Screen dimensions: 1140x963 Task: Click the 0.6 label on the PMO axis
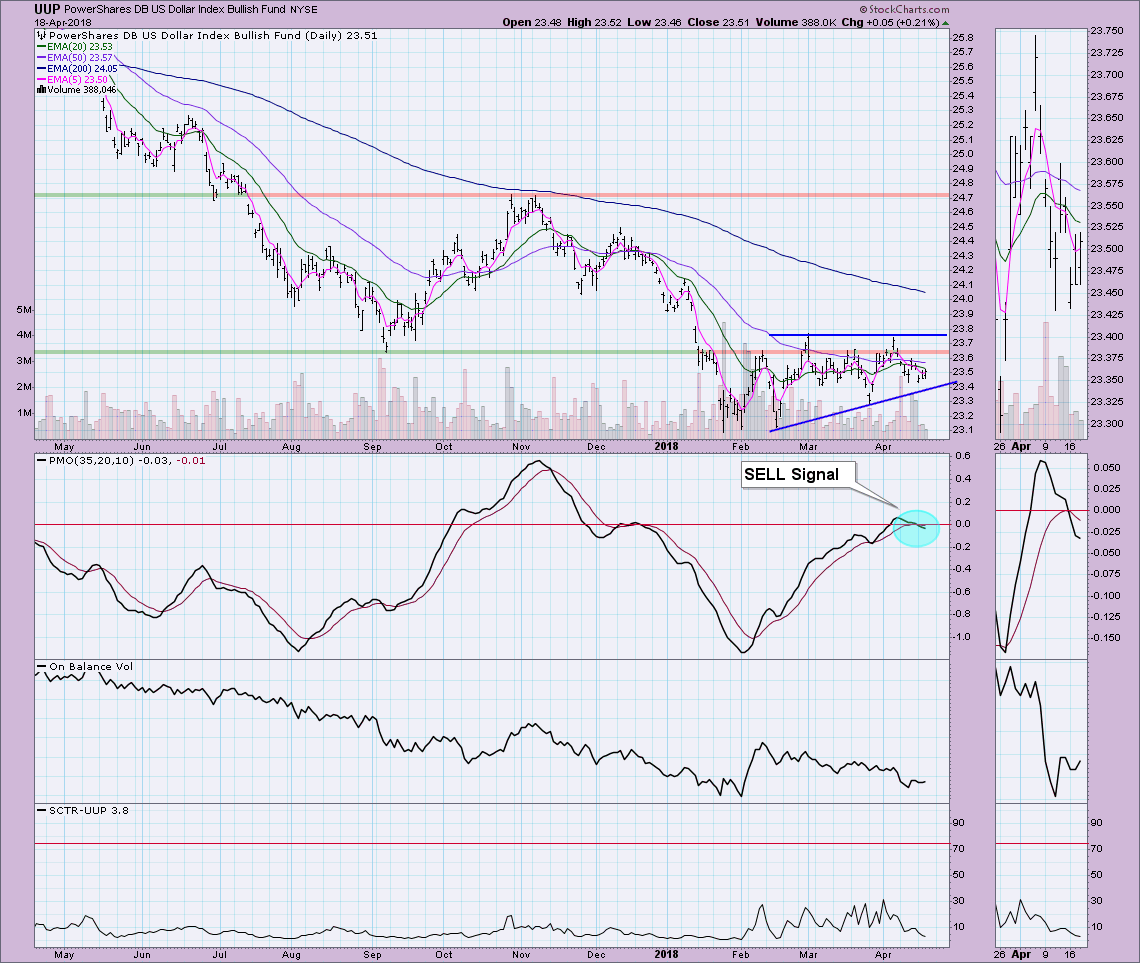pos(963,456)
